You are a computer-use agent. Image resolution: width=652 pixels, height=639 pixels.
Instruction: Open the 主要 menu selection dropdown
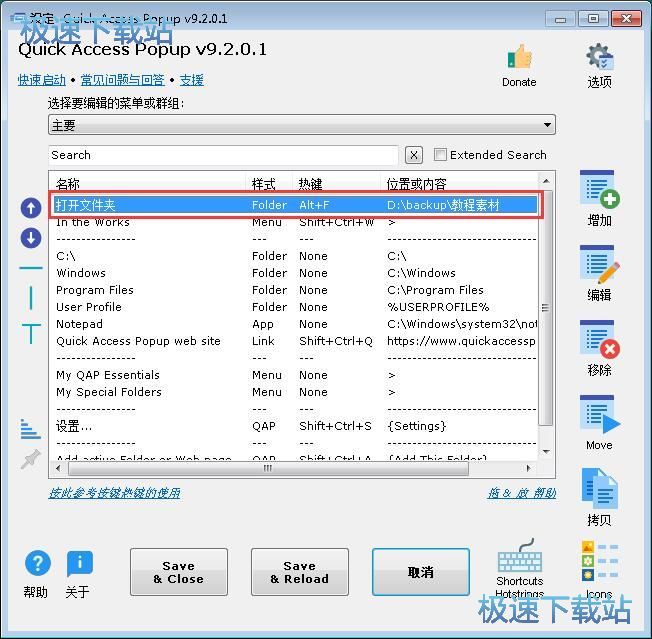point(302,125)
